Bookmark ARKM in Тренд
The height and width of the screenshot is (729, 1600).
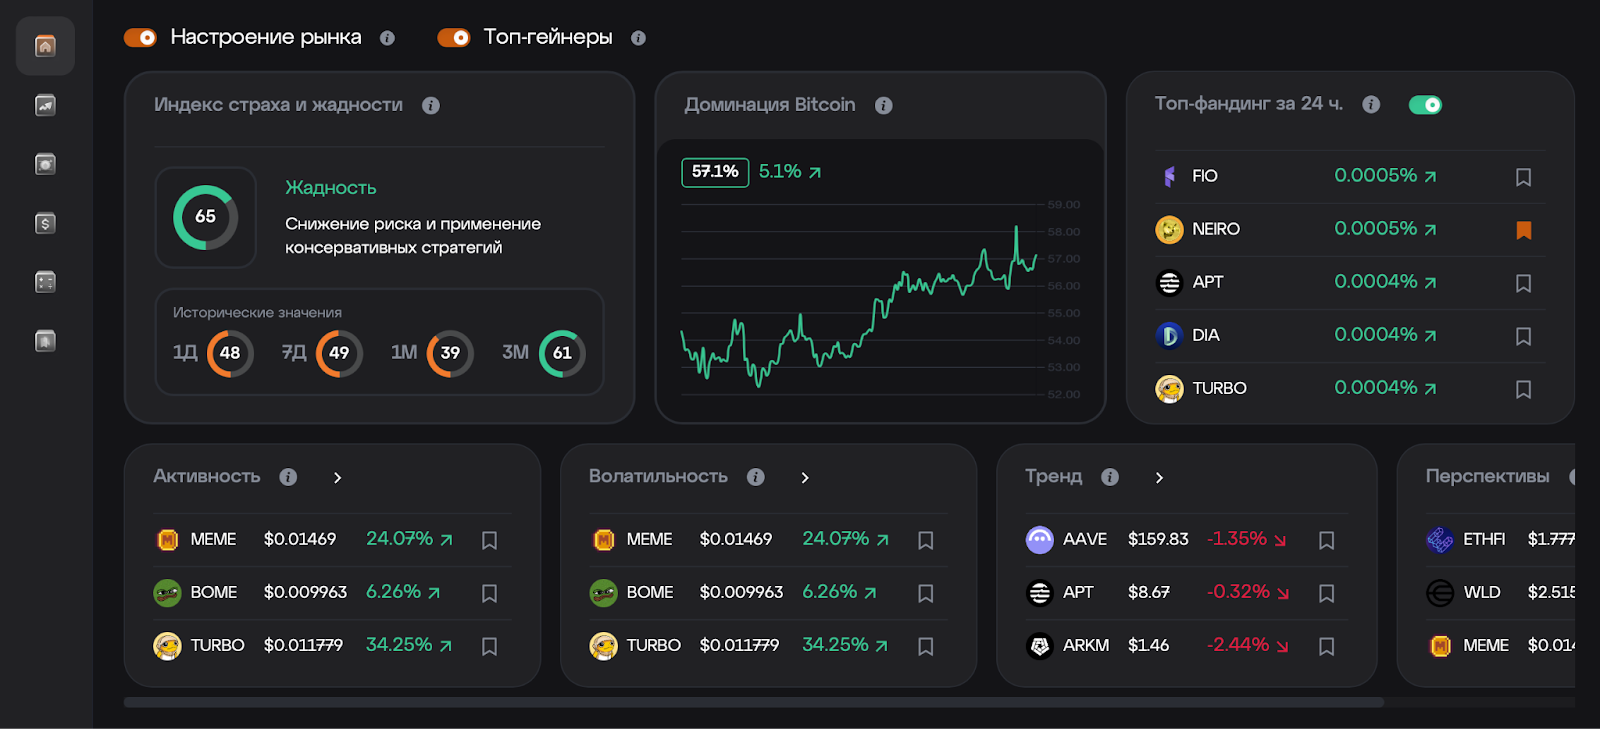[x=1326, y=646]
